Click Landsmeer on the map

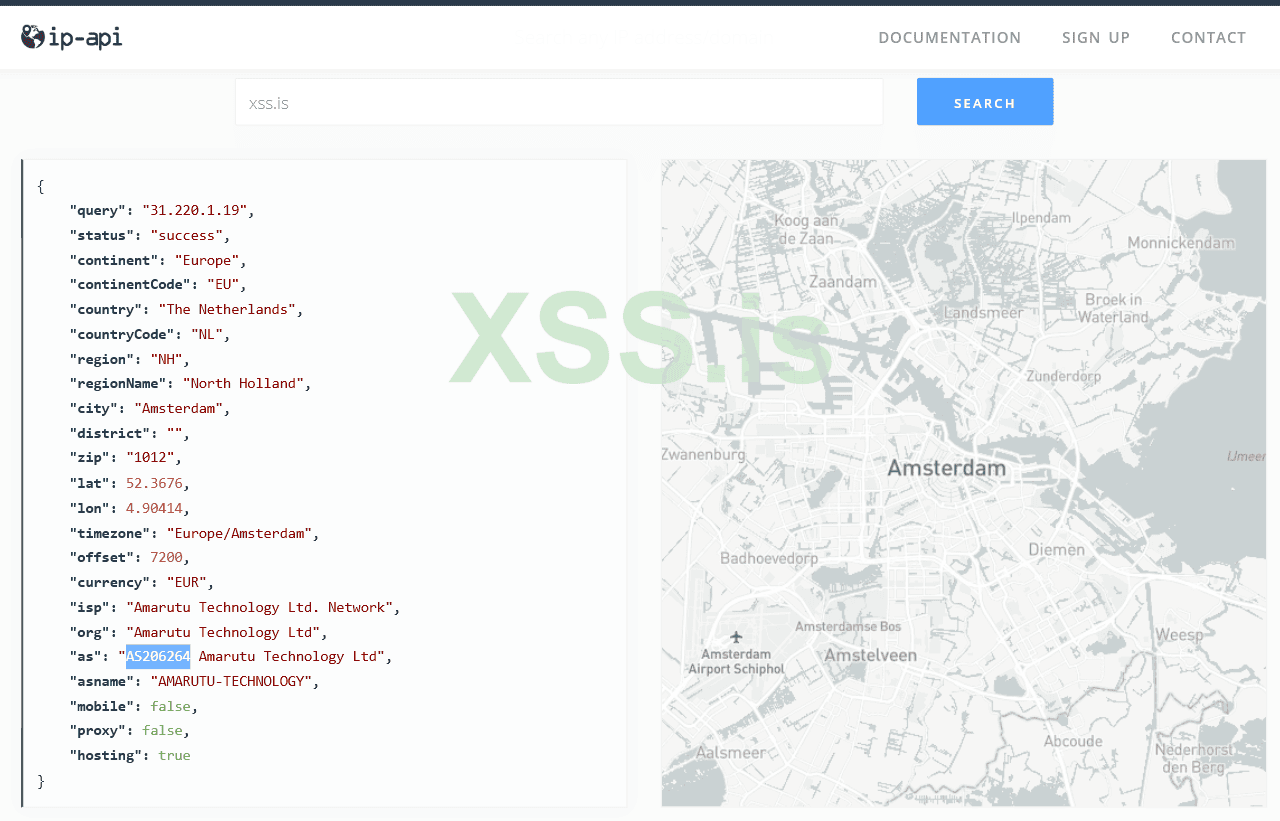pos(983,313)
